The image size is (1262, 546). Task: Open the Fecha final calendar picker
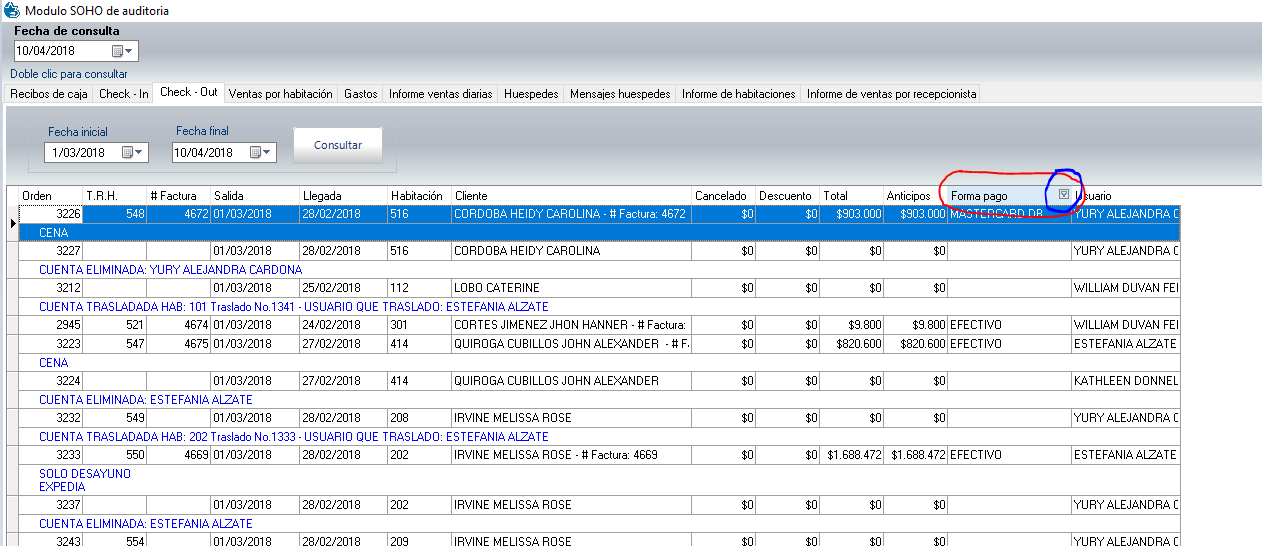click(261, 153)
